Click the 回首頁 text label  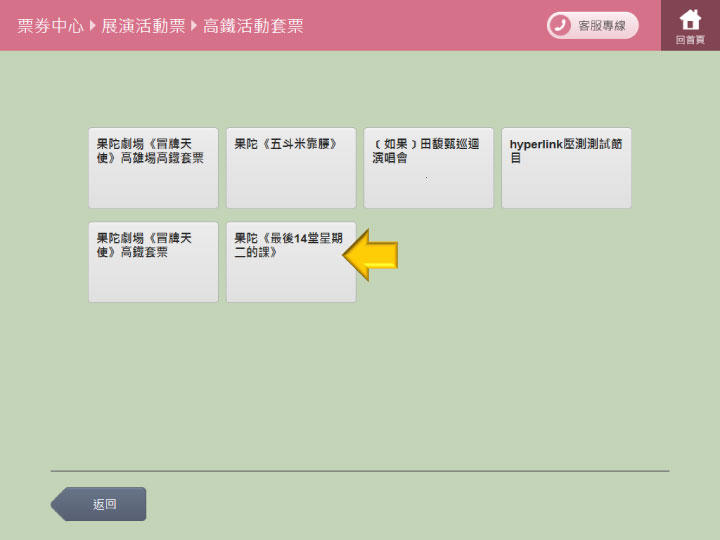pos(690,40)
